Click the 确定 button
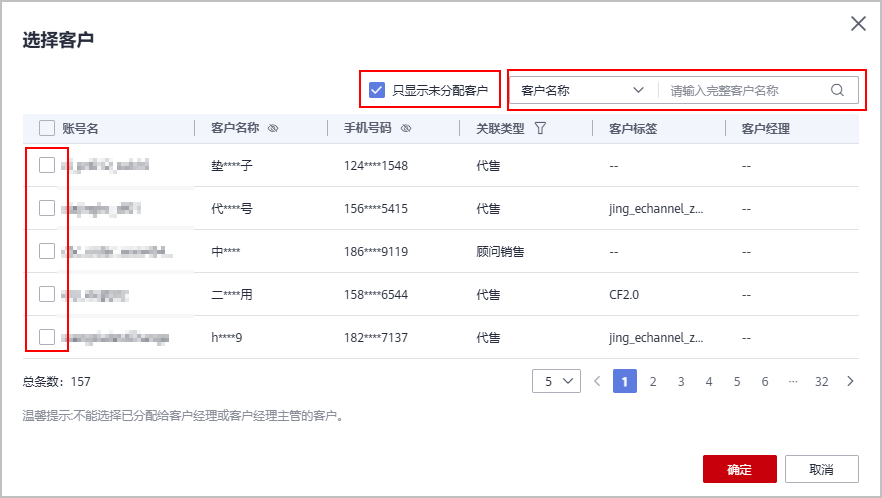 tap(739, 469)
